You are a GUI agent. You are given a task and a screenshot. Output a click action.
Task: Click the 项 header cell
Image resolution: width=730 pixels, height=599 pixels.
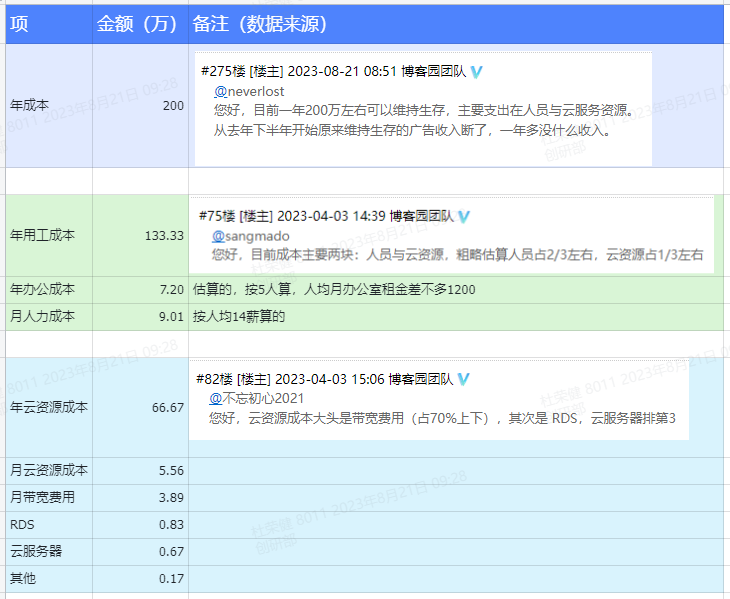point(49,24)
